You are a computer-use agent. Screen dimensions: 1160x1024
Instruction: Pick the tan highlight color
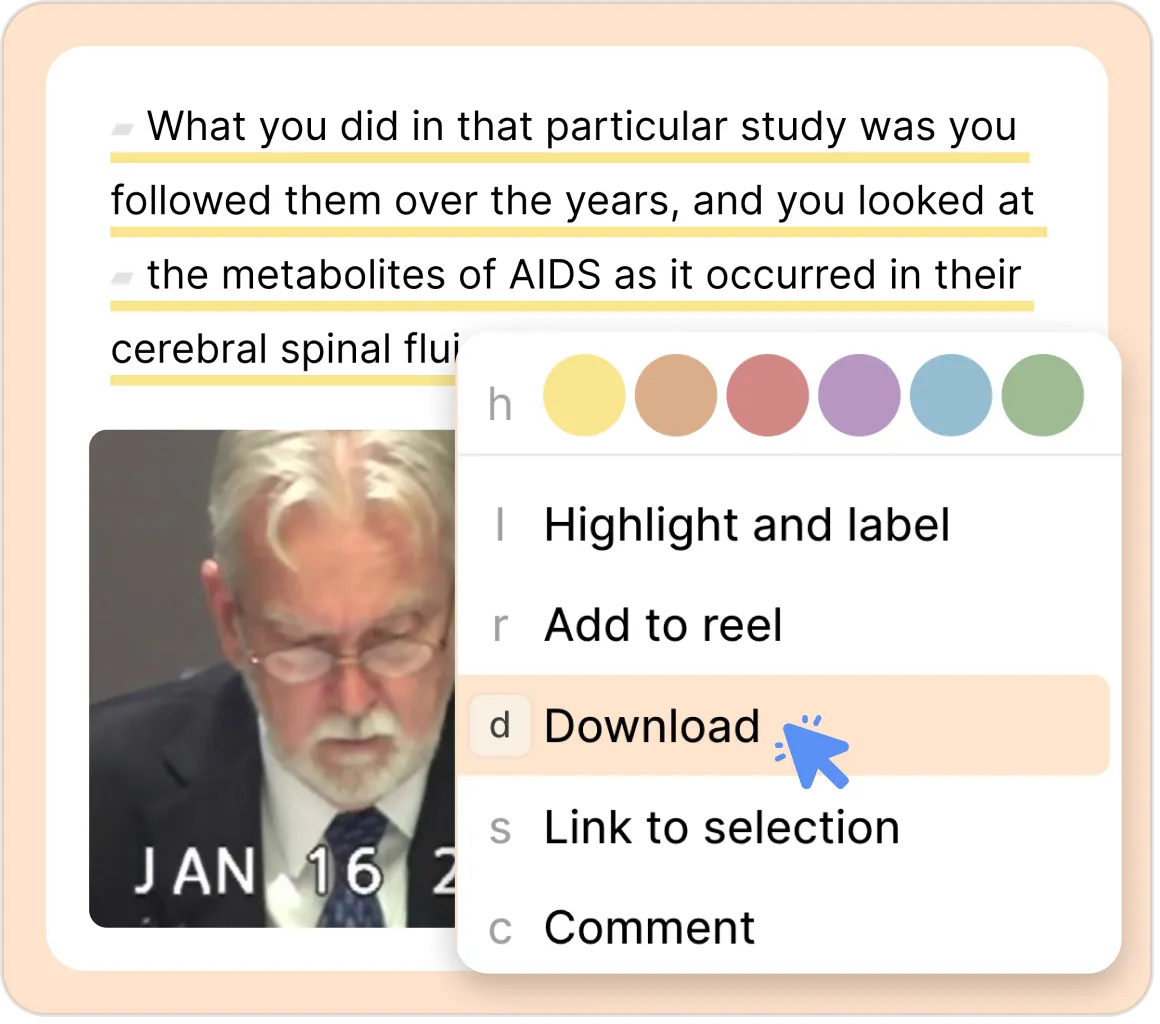pos(678,397)
